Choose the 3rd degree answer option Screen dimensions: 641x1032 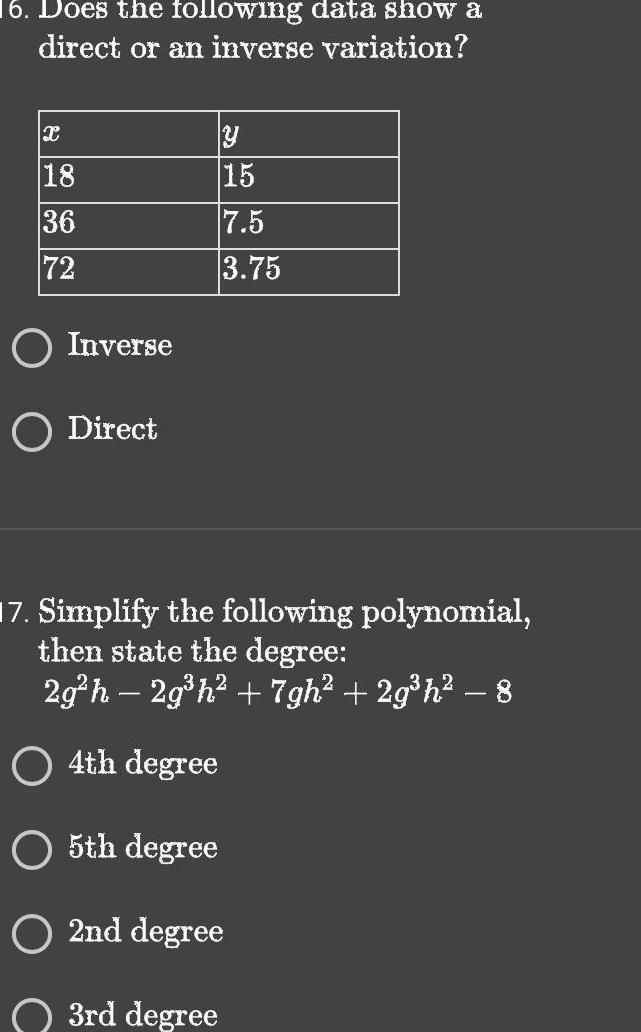[x=33, y=1016]
